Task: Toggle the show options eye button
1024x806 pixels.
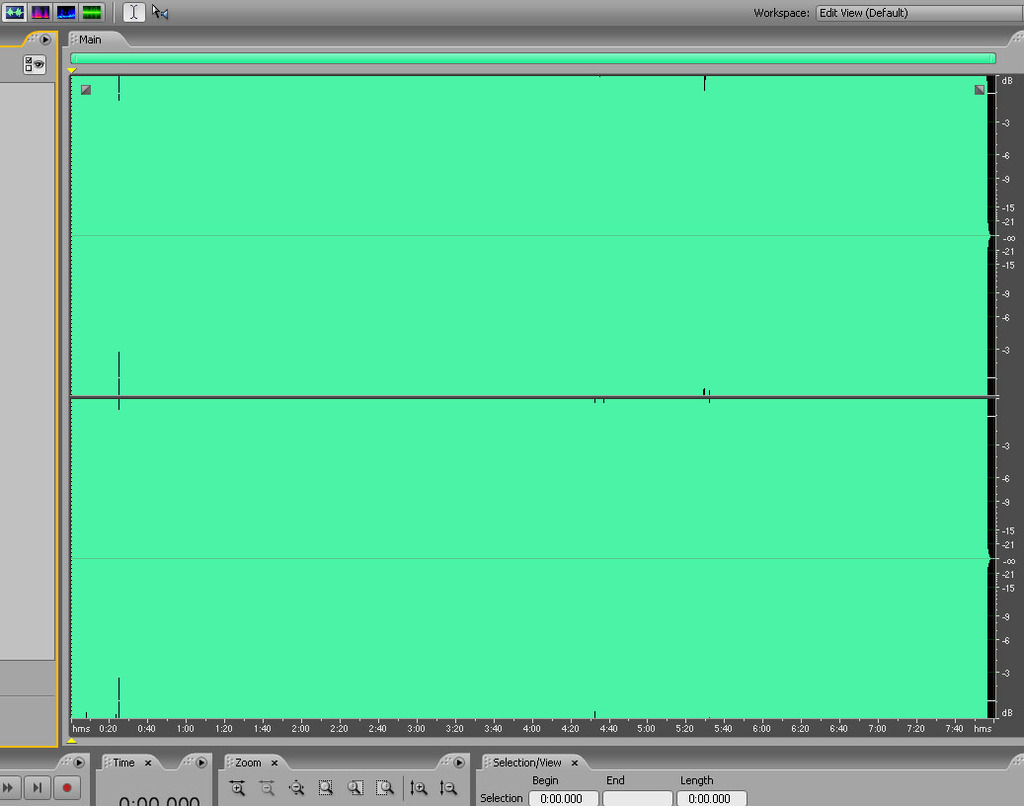Action: coord(35,64)
